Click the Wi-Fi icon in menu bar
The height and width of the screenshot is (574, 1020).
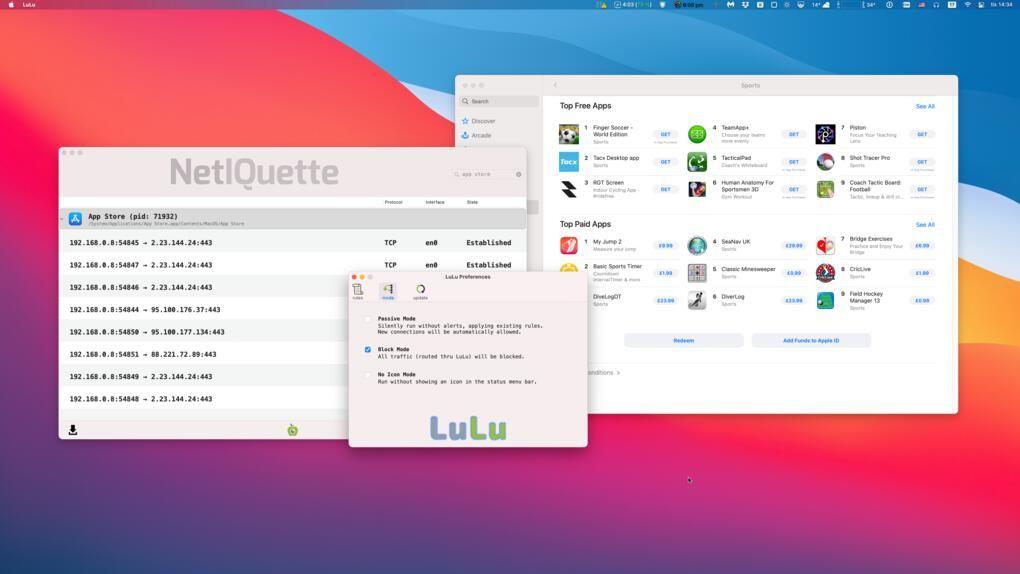click(x=967, y=5)
